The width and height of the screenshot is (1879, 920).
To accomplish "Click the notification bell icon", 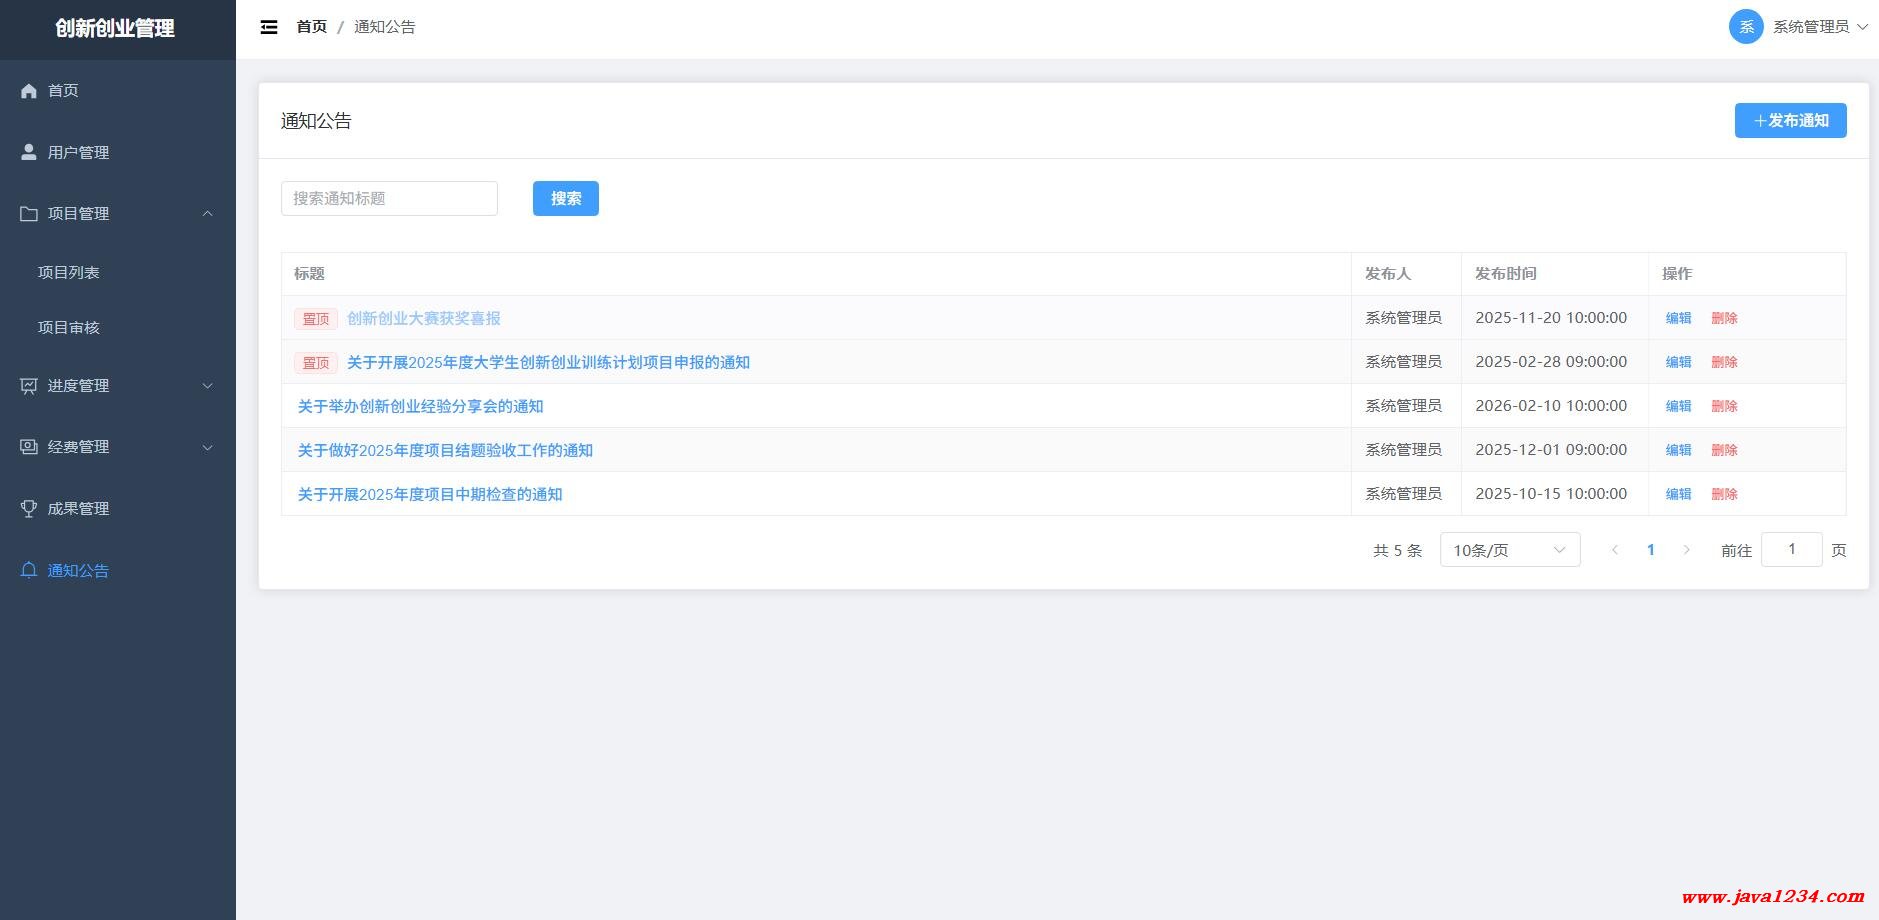I will 29,570.
